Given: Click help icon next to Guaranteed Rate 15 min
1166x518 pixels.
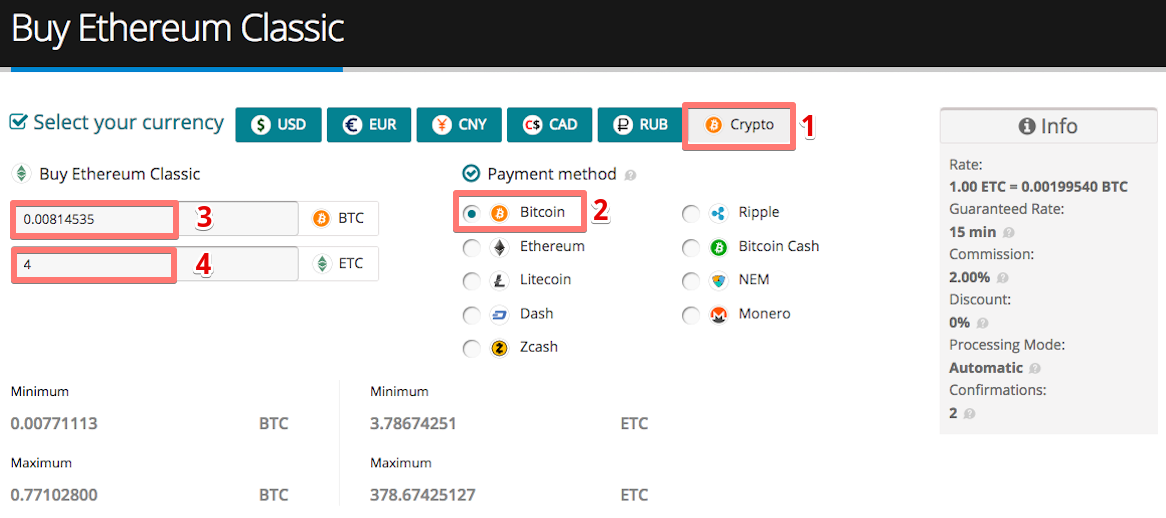Looking at the screenshot, I should click(1008, 233).
